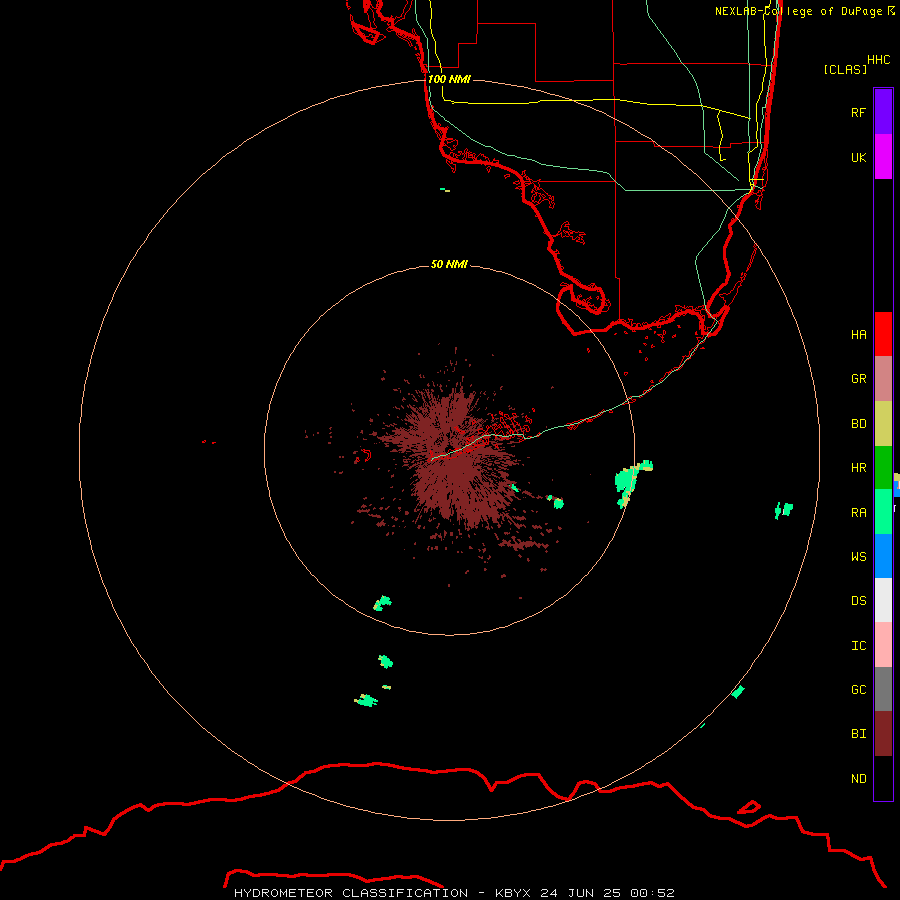Viewport: 900px width, 900px height.
Task: Click the [CLAS] units label
Action: click(845, 69)
